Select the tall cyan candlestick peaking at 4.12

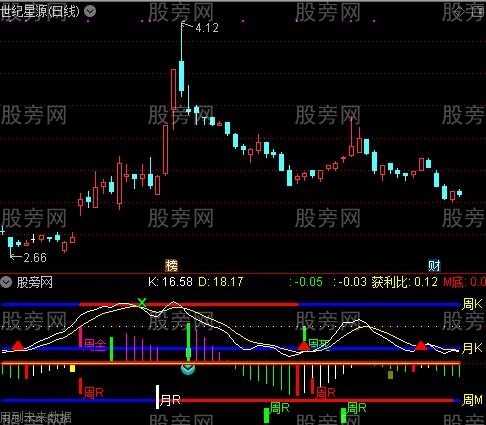click(x=182, y=59)
